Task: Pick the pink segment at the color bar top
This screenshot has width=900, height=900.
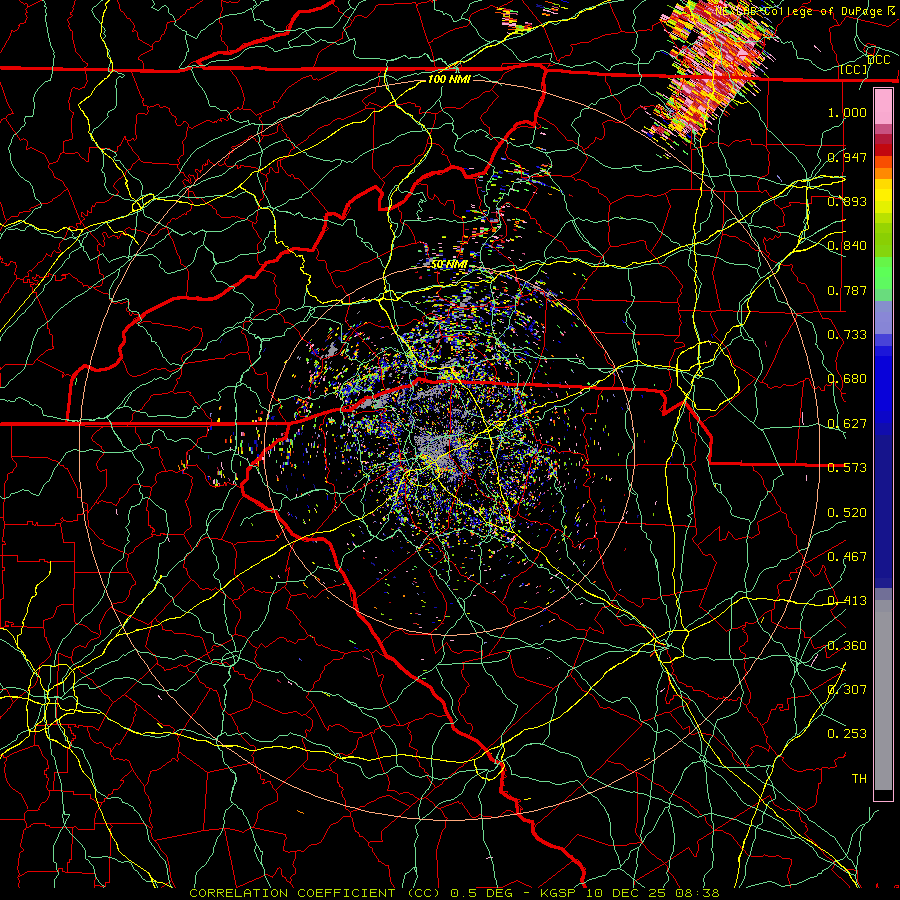Action: [883, 107]
